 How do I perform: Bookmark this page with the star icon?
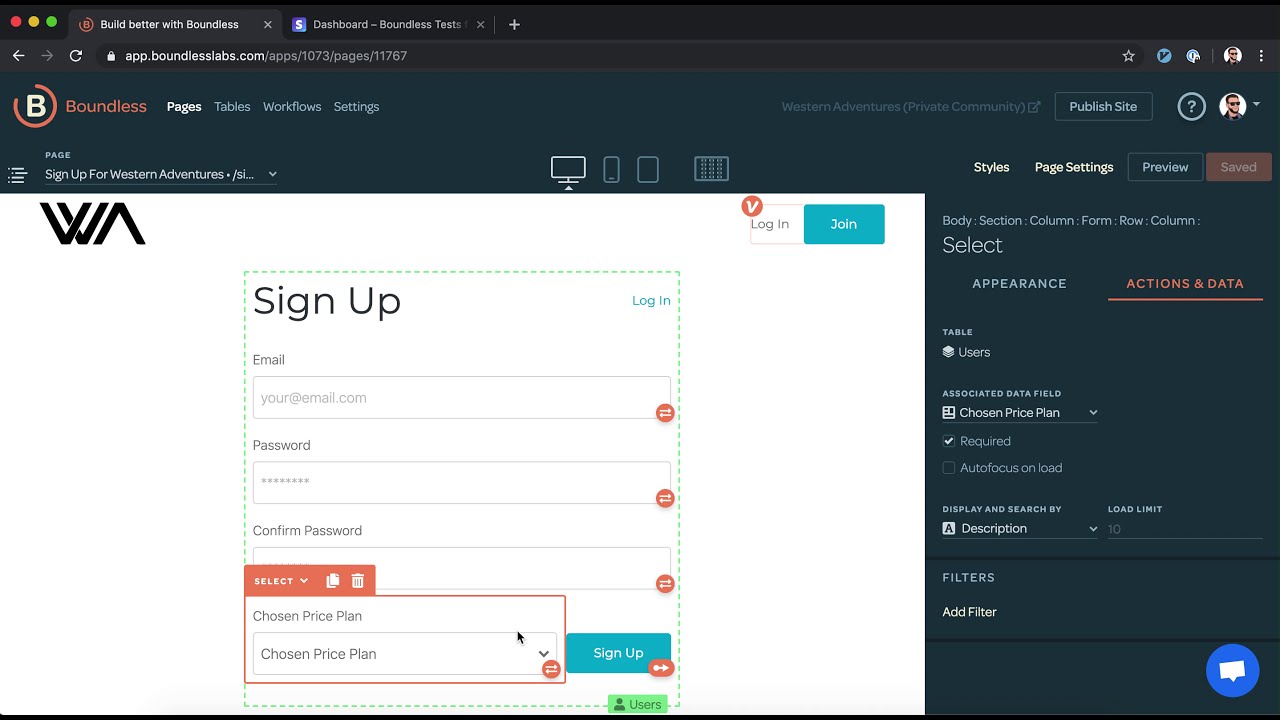(x=1129, y=56)
